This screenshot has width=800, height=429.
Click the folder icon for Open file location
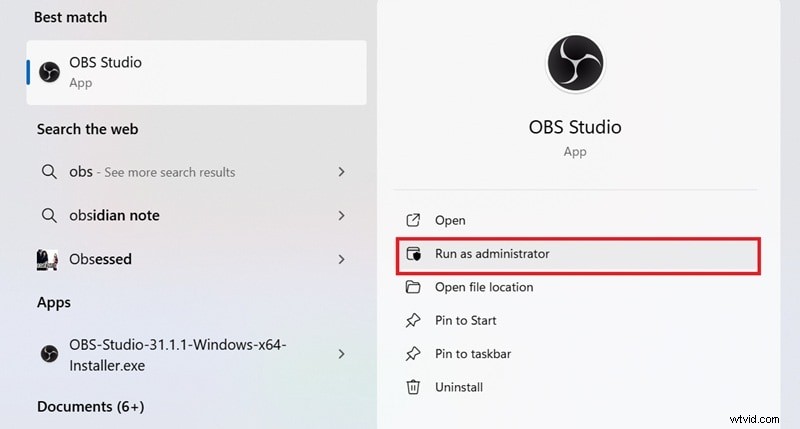click(413, 287)
